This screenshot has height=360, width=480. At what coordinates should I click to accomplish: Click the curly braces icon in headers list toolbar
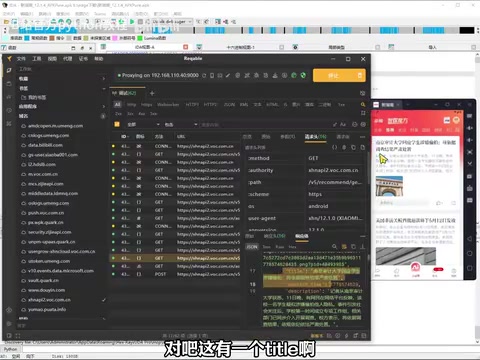click(335, 147)
